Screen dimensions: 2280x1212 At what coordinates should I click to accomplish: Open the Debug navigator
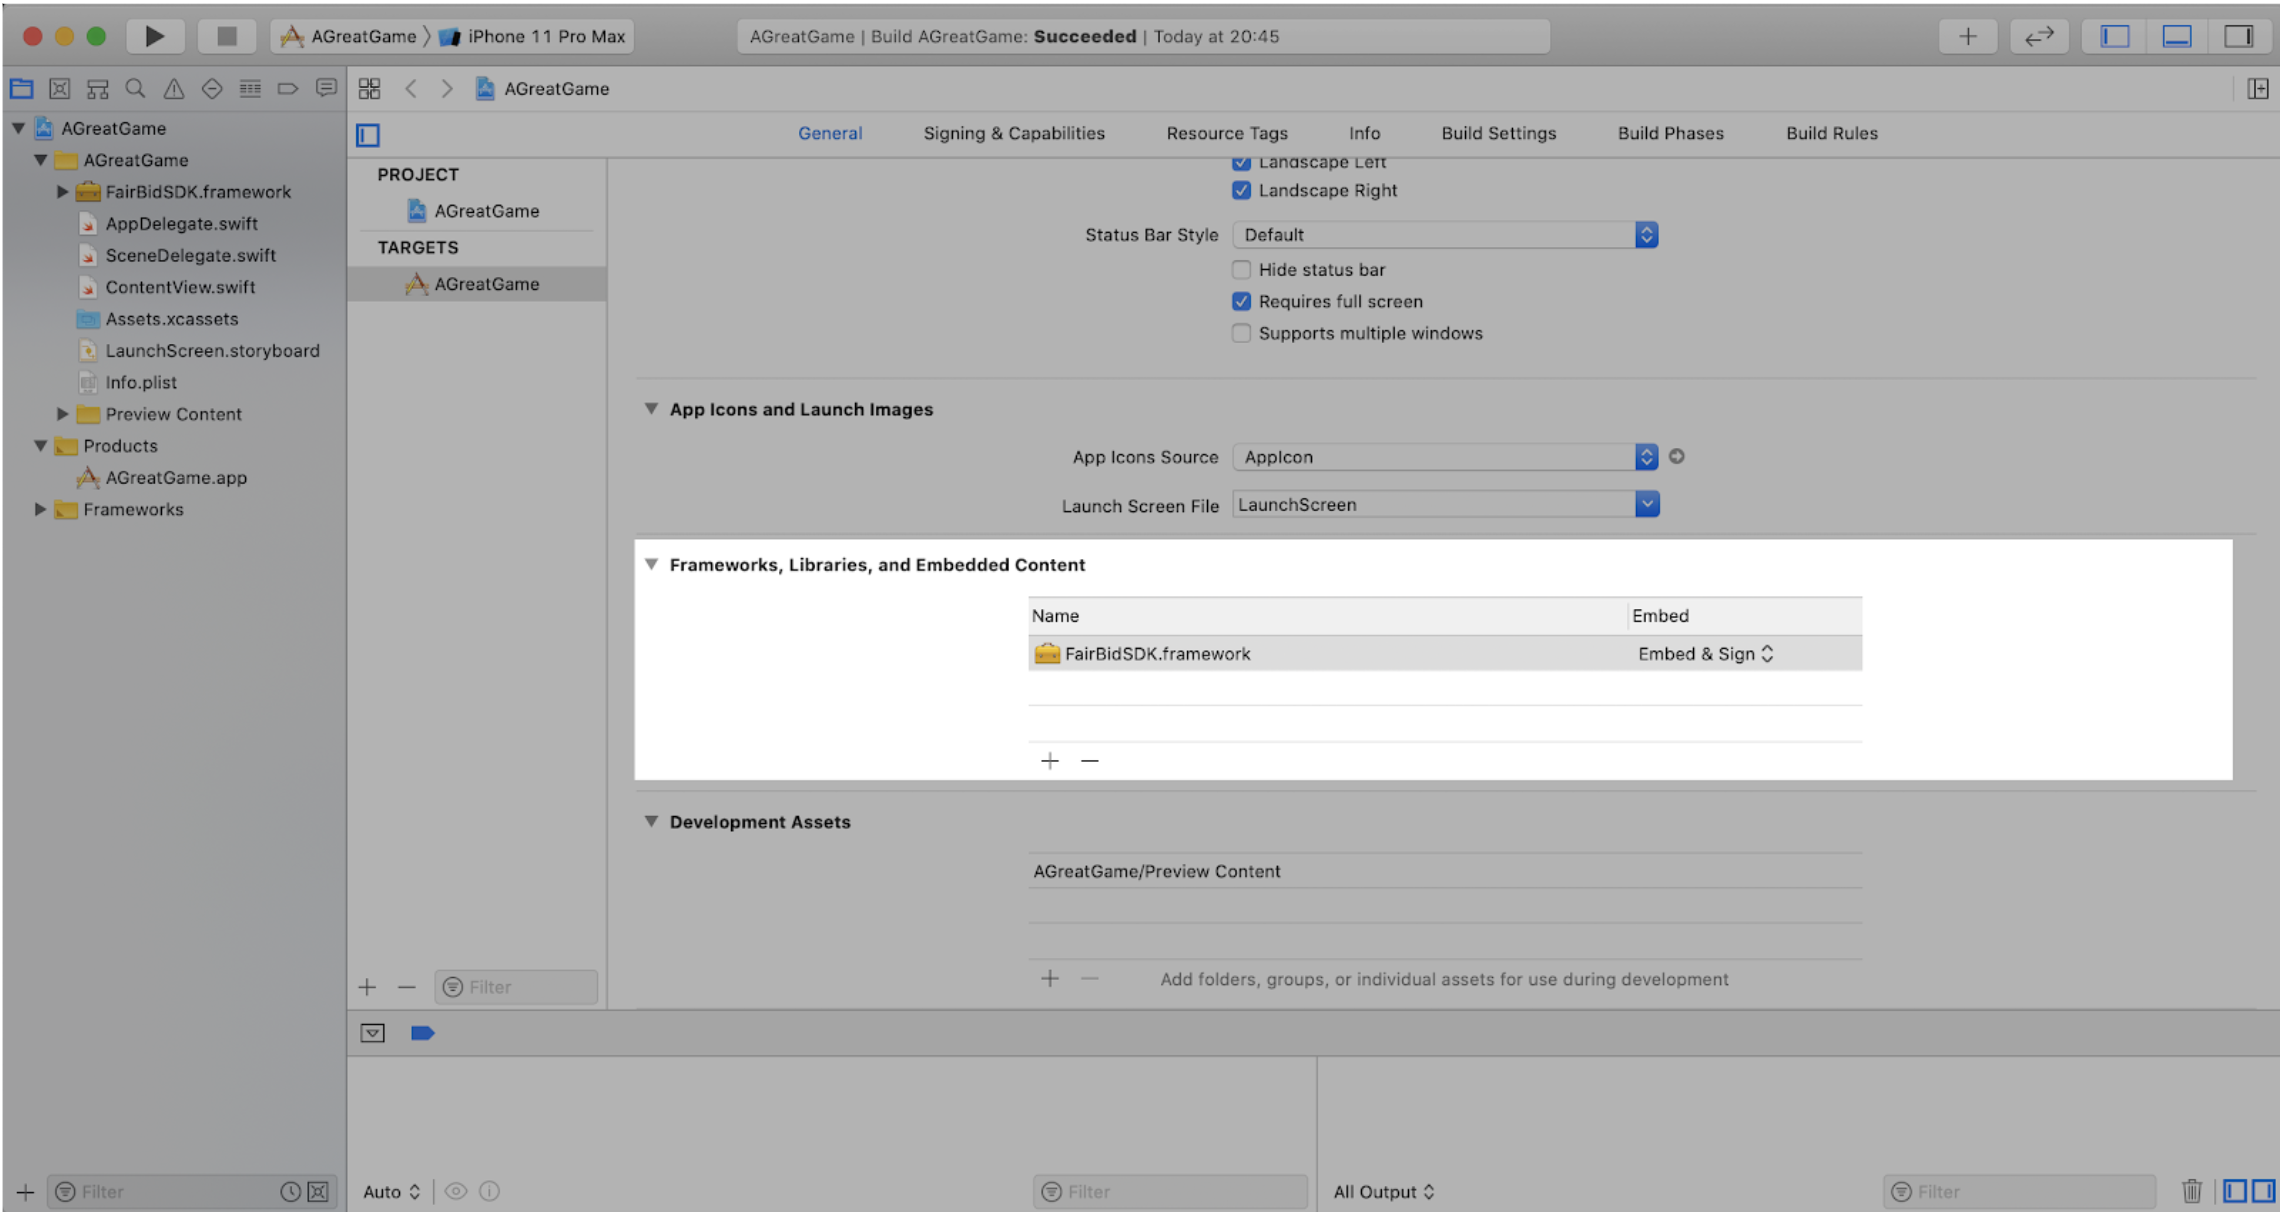tap(250, 88)
